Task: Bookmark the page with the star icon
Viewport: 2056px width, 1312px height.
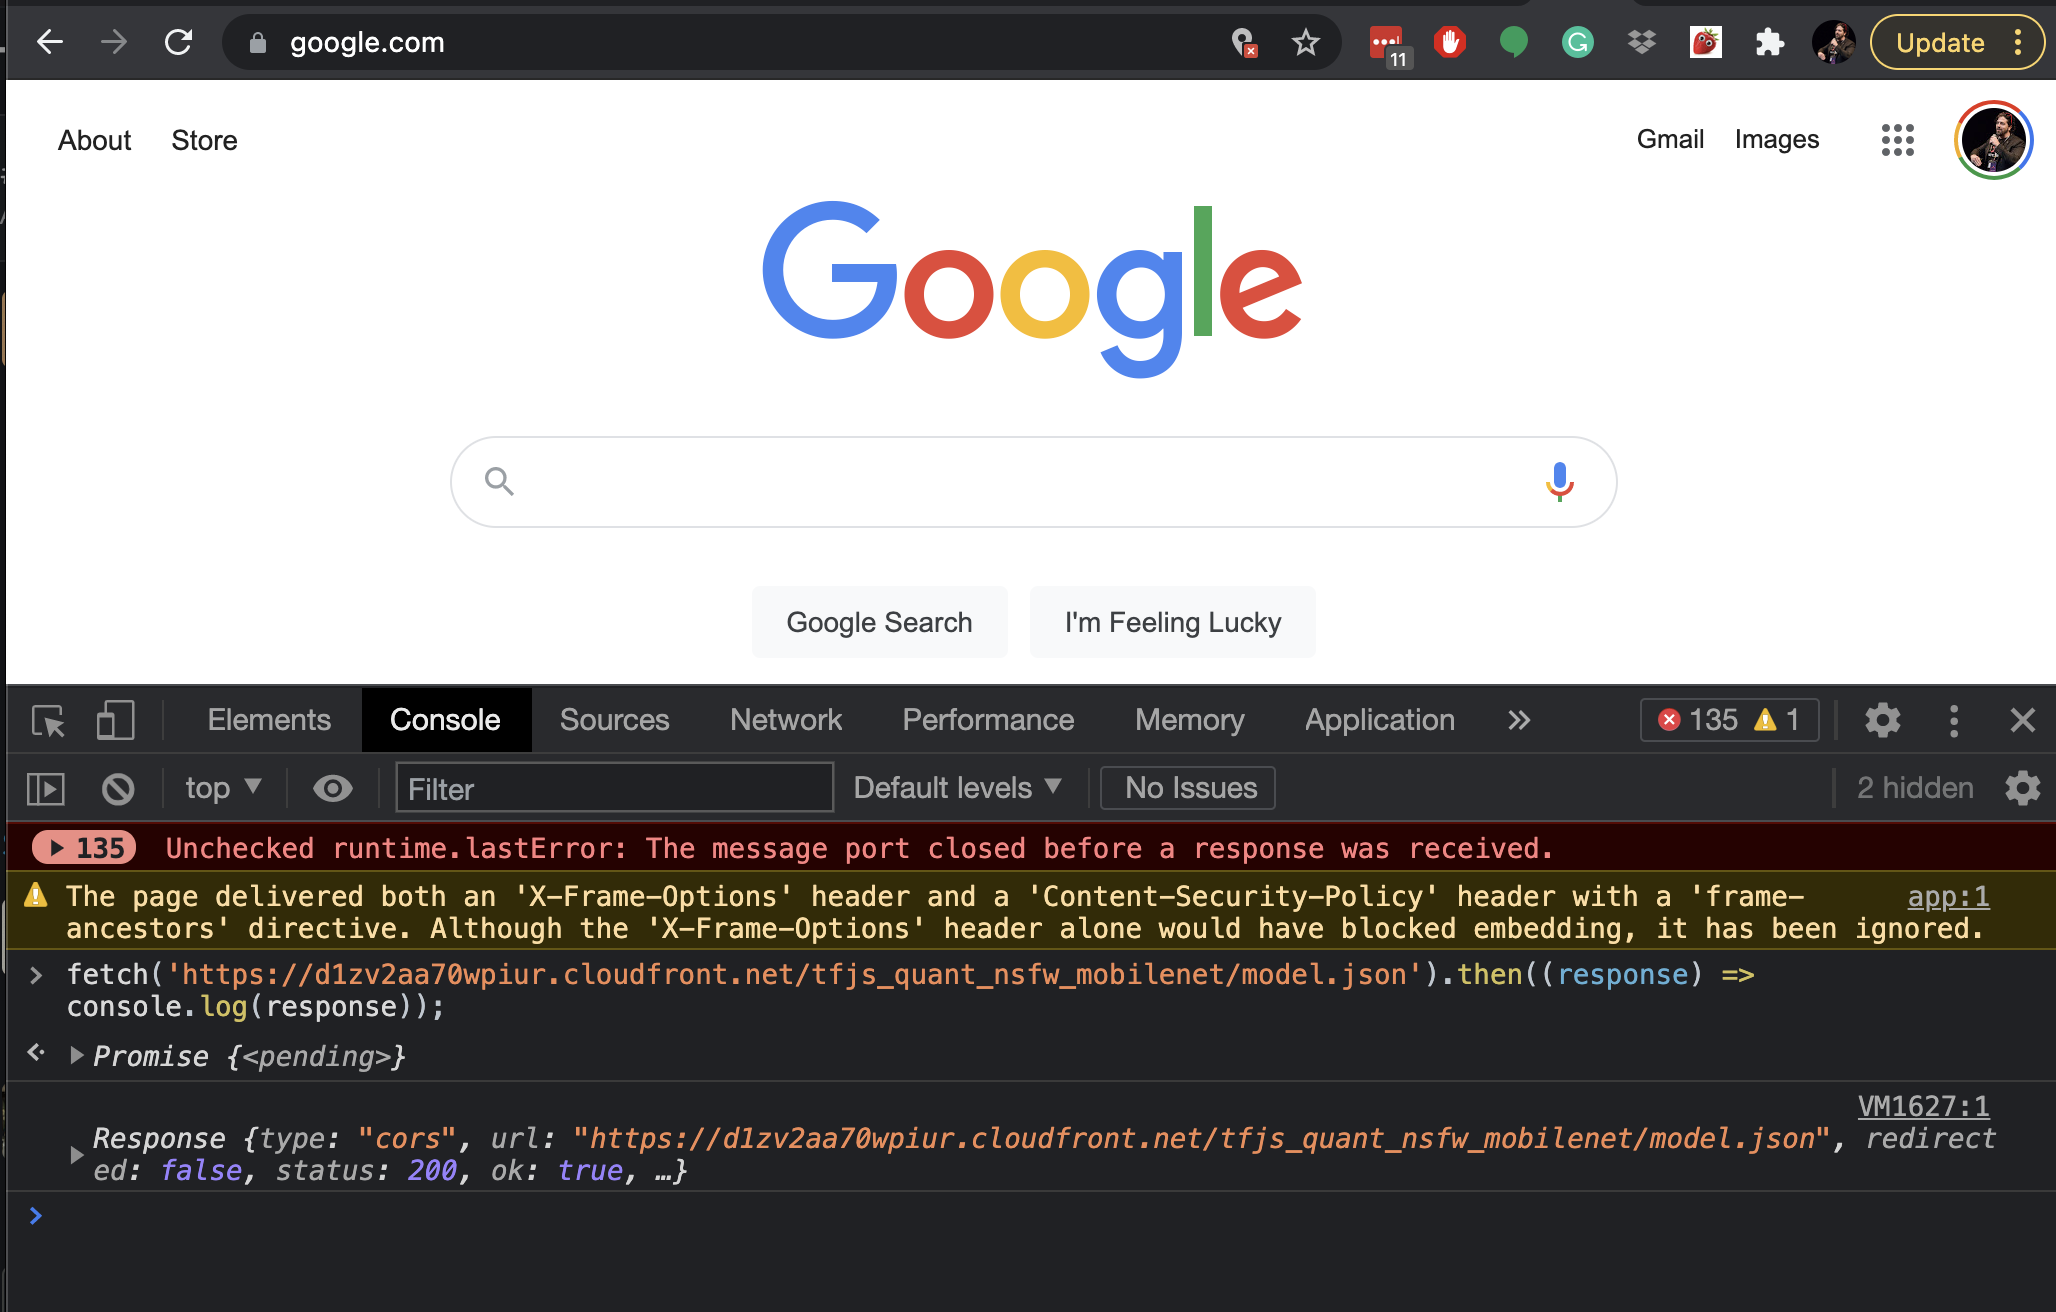Action: tap(1306, 42)
